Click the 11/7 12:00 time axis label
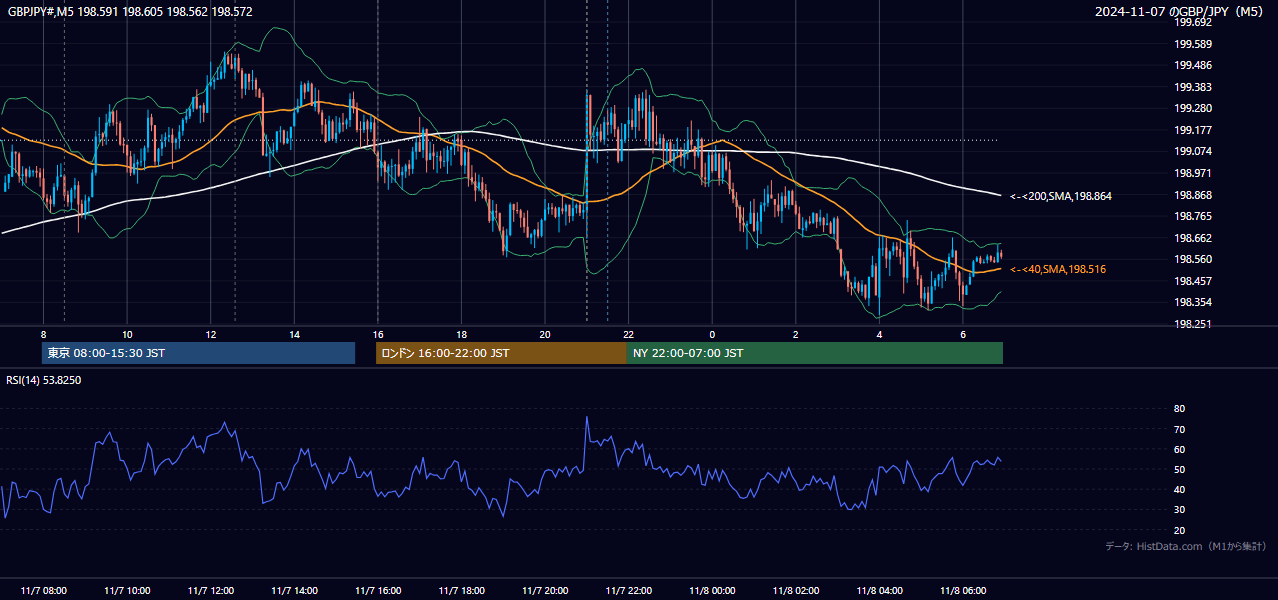 click(210, 591)
